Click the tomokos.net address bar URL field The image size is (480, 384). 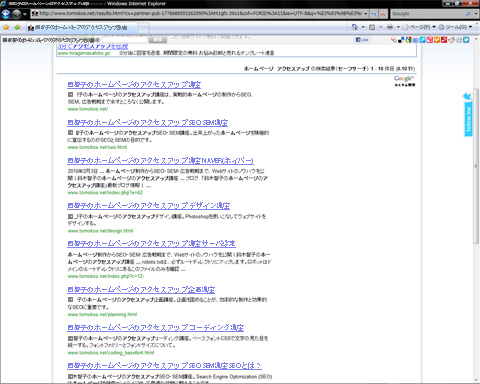click(197, 14)
